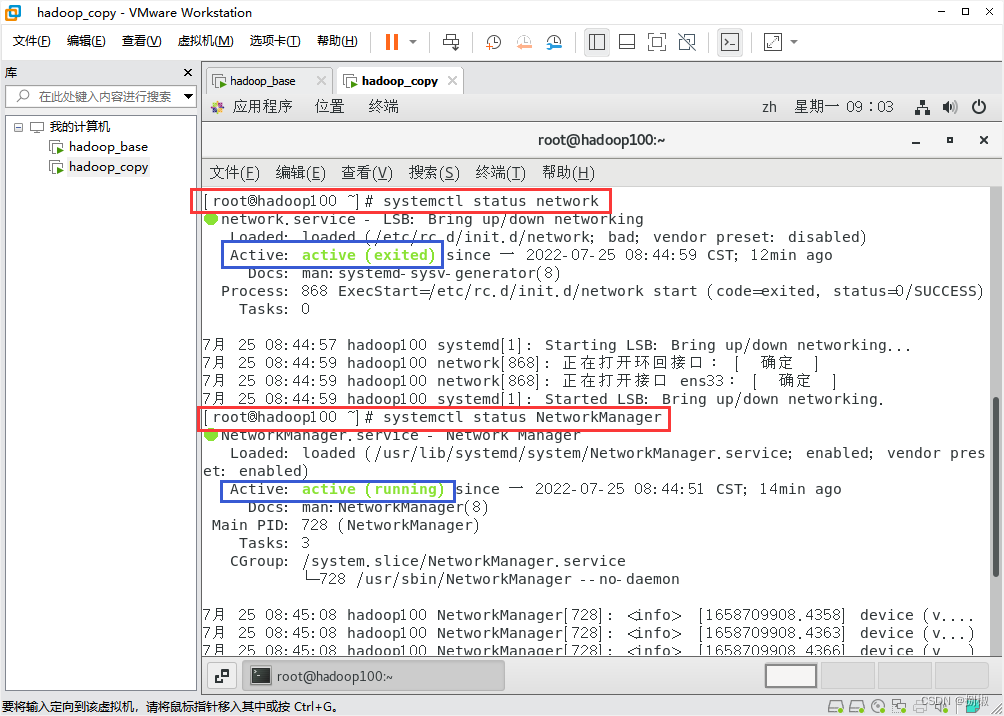Click the 'active (running)' status text
Screen dimensions: 1004x716
(x=373, y=489)
